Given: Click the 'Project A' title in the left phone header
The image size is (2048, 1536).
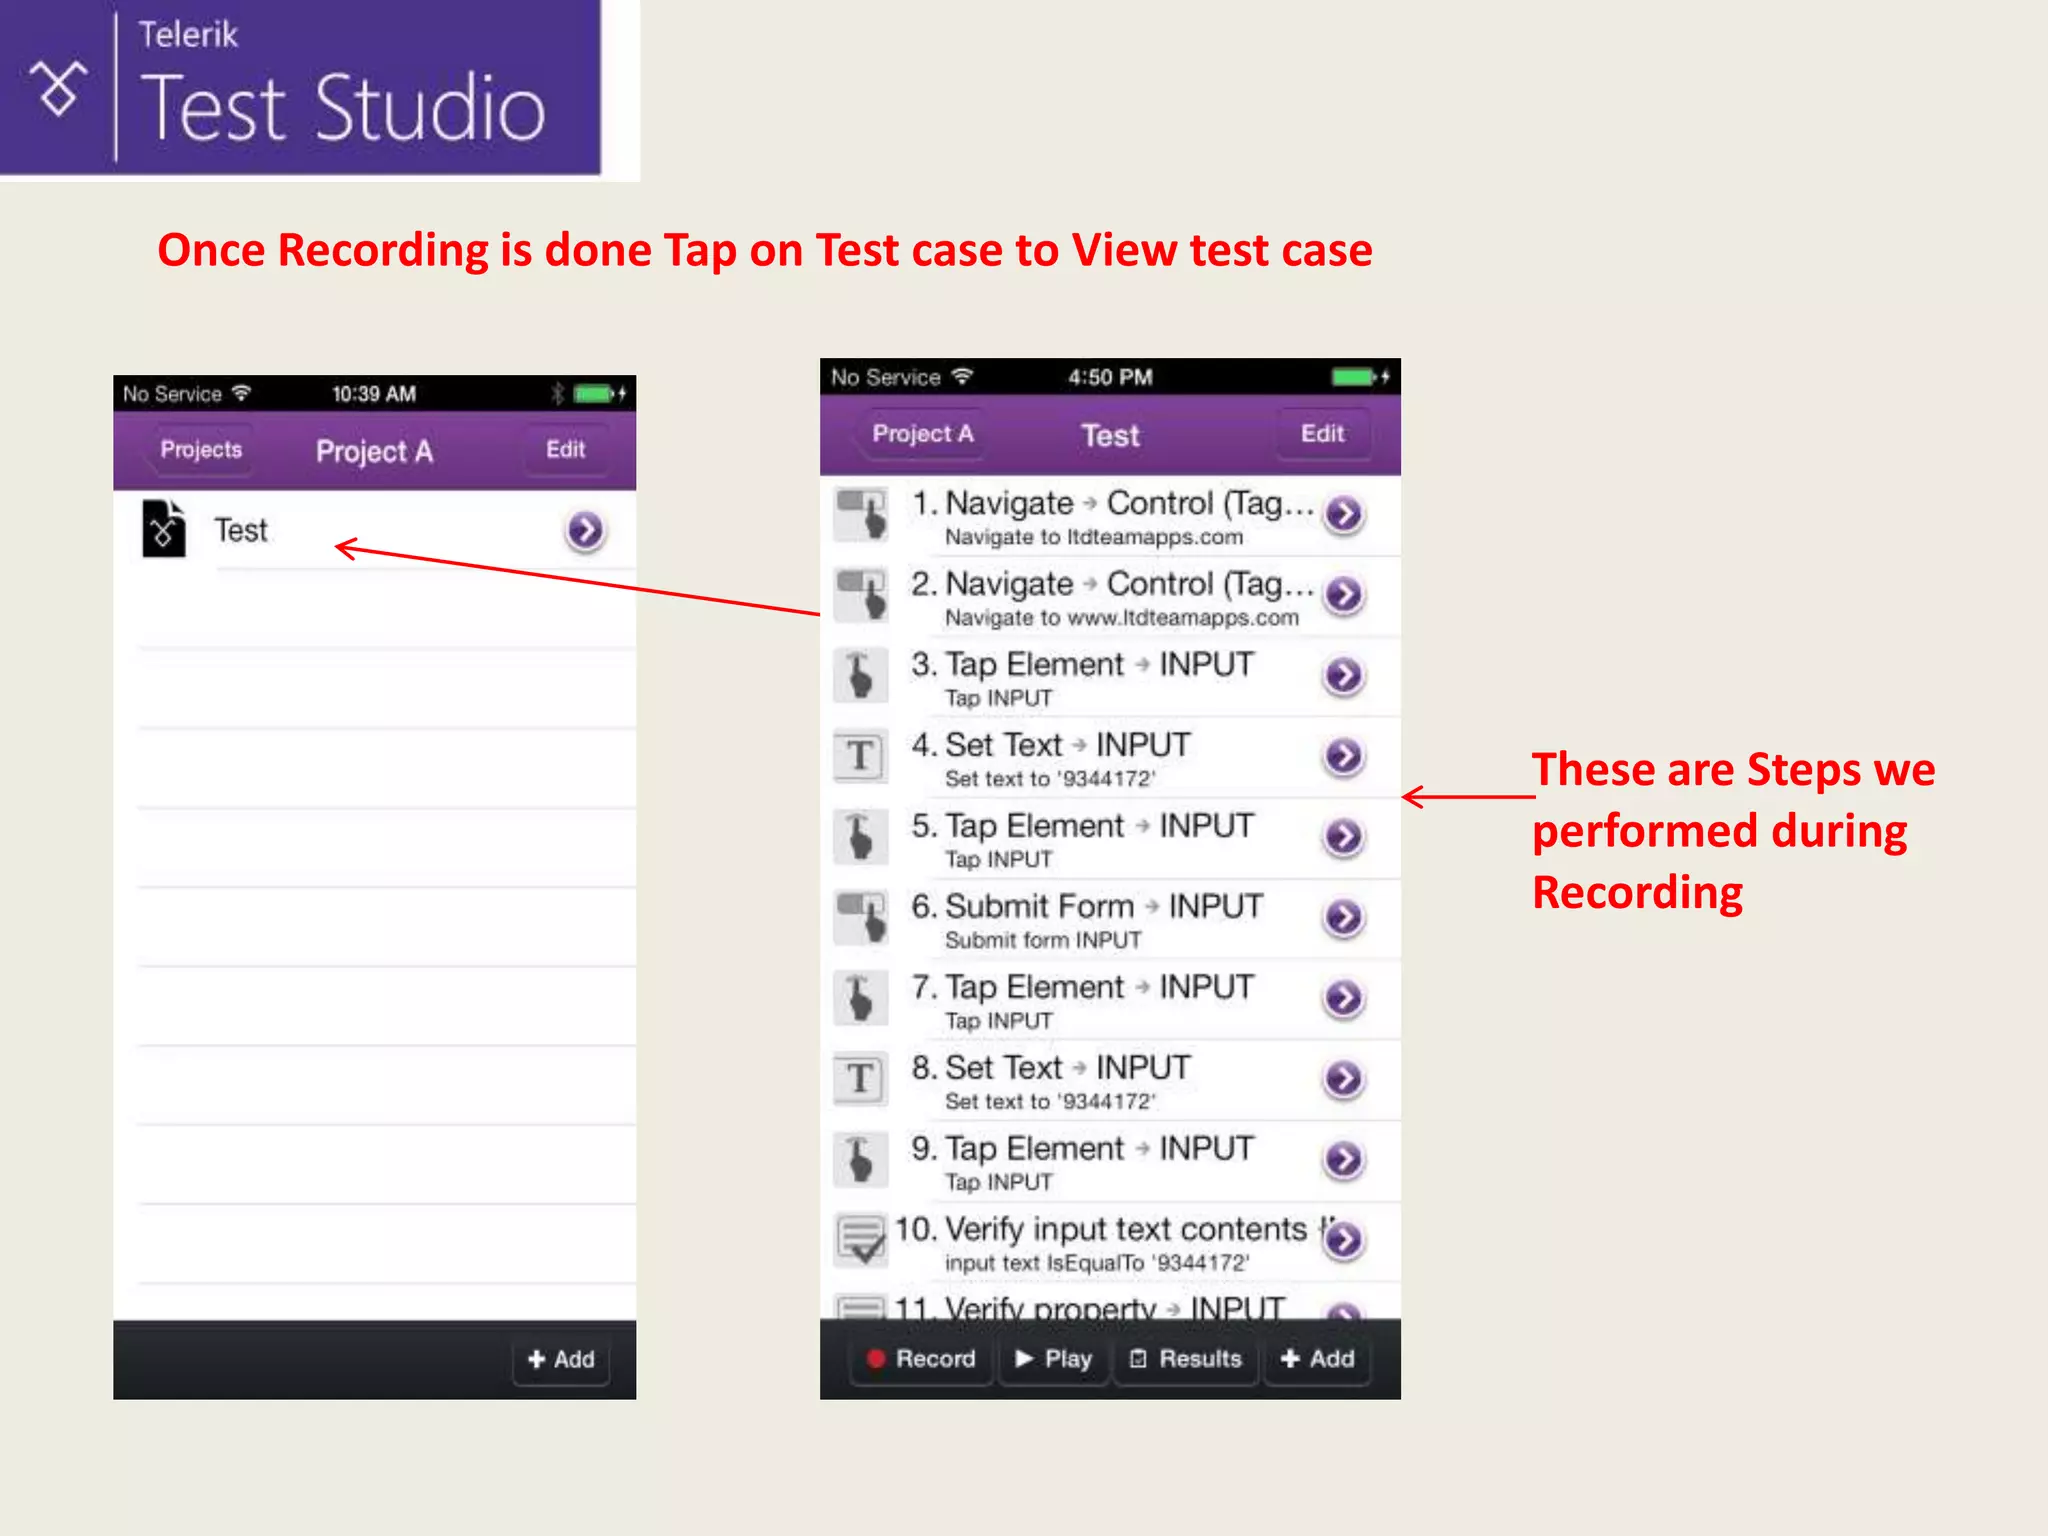Looking at the screenshot, I should [374, 451].
